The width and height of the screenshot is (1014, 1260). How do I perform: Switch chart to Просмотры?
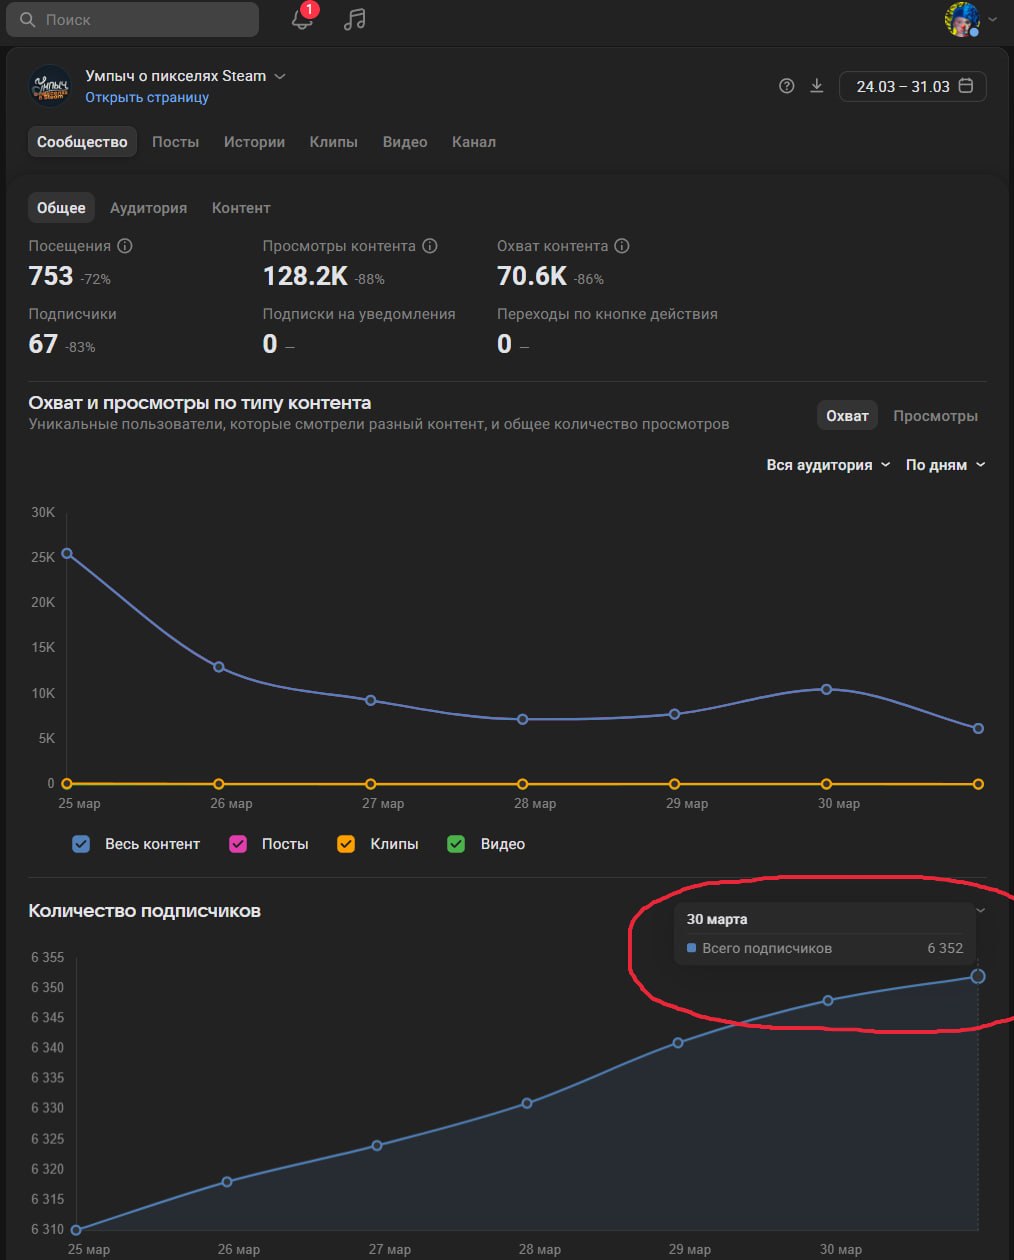click(935, 416)
